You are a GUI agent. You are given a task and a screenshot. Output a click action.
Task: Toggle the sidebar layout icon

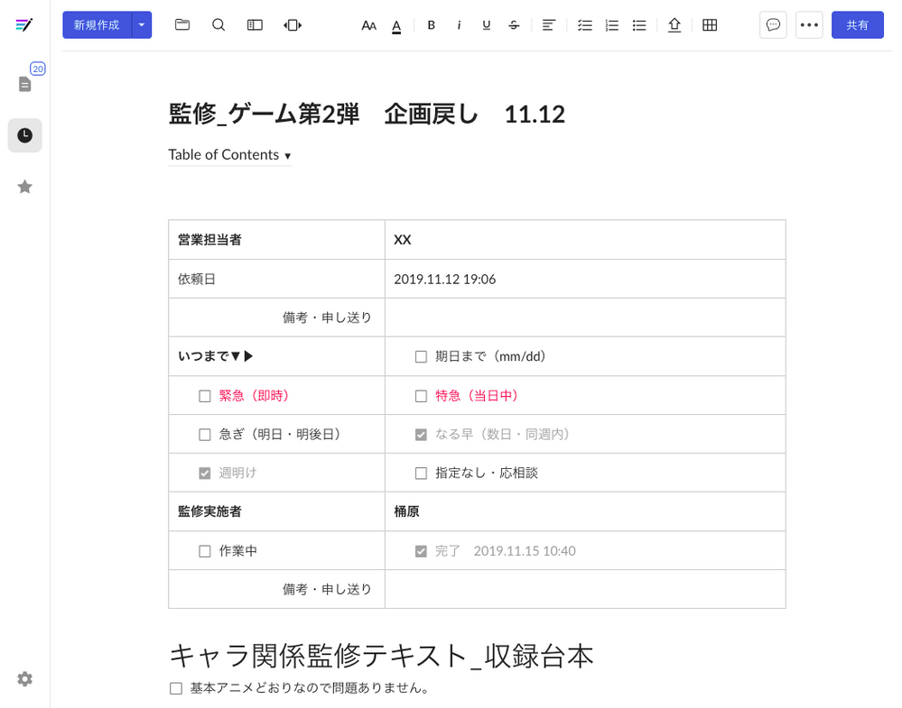pyautogui.click(x=254, y=25)
